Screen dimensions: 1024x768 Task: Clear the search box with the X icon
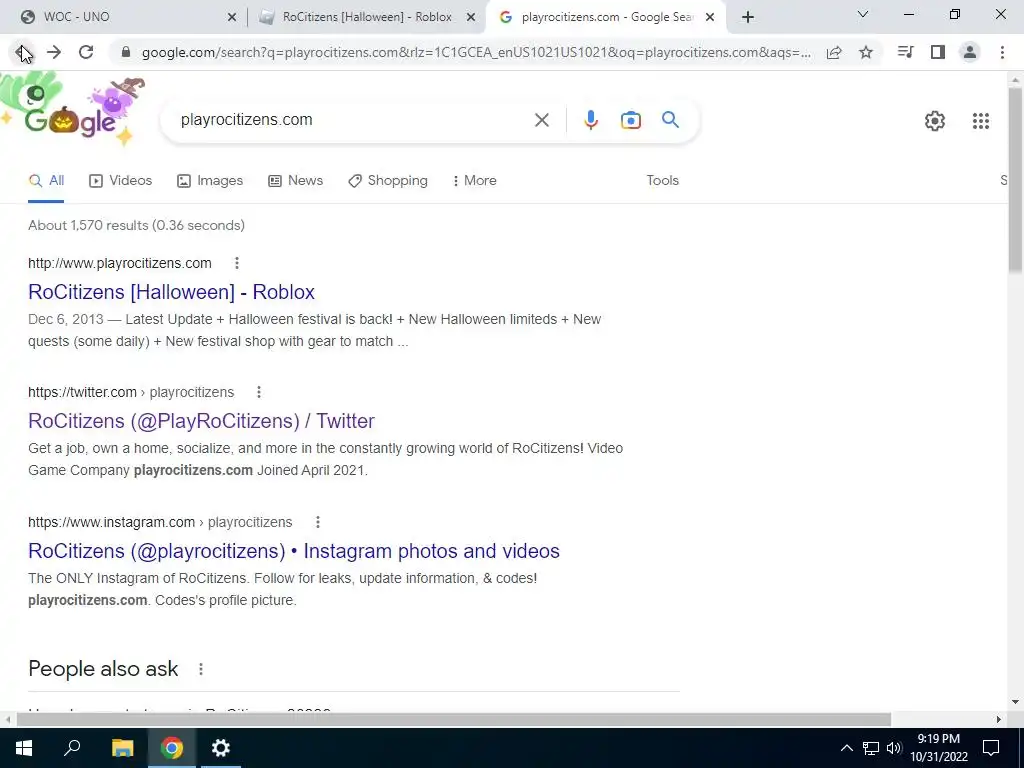[541, 120]
